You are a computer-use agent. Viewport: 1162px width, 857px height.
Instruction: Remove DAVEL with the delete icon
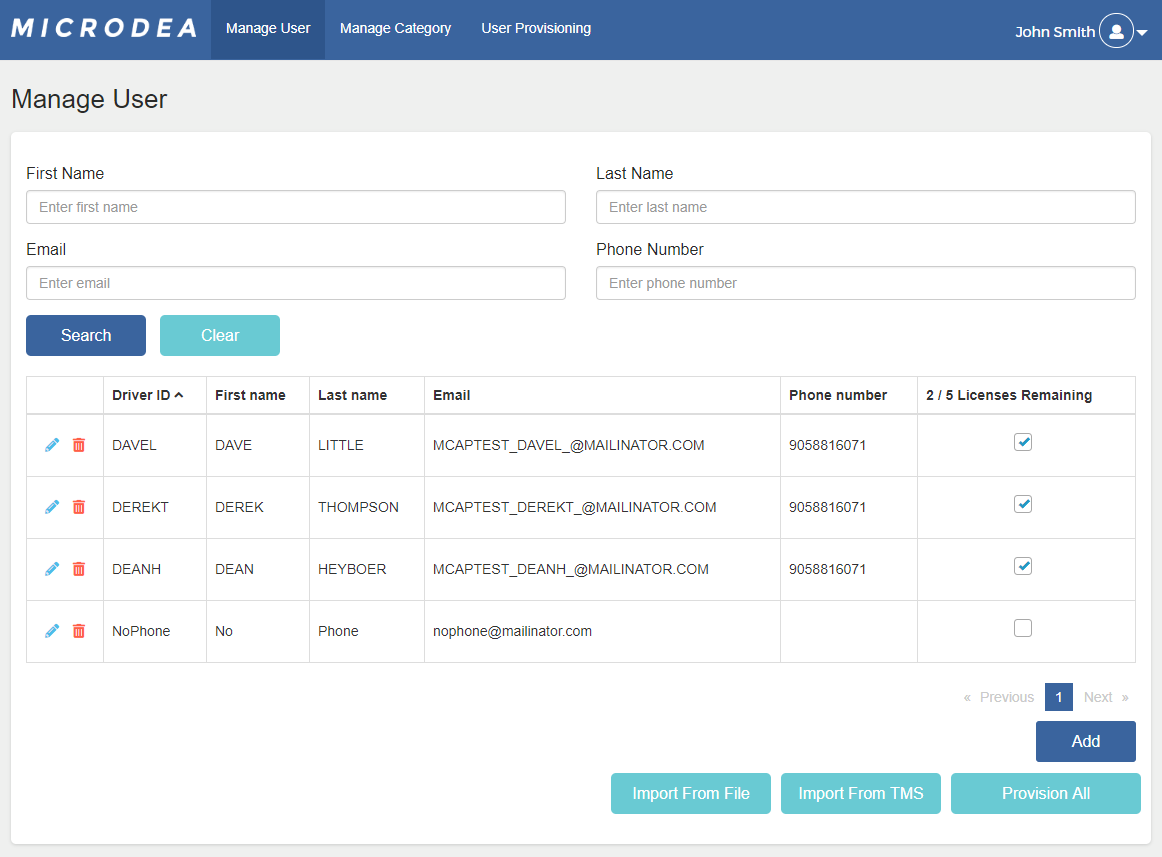pyautogui.click(x=79, y=444)
